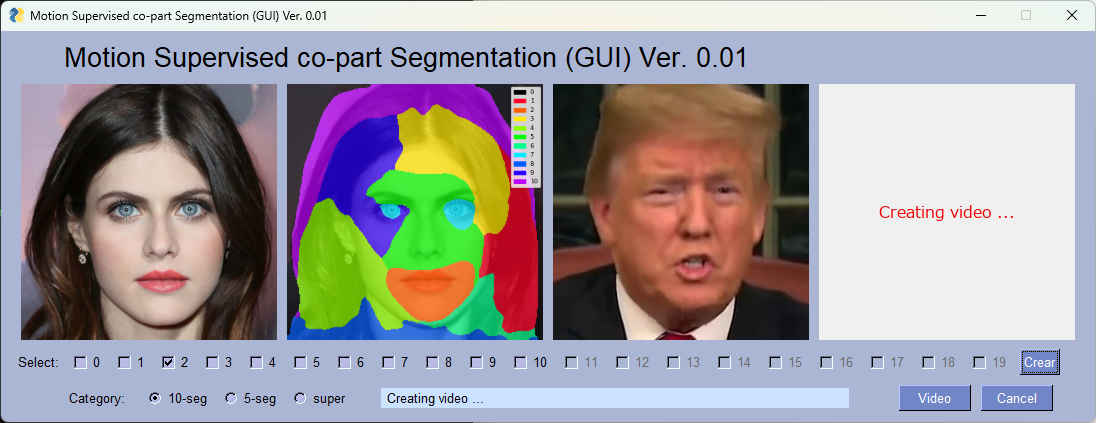Enable segment 1 checkbox

click(124, 362)
